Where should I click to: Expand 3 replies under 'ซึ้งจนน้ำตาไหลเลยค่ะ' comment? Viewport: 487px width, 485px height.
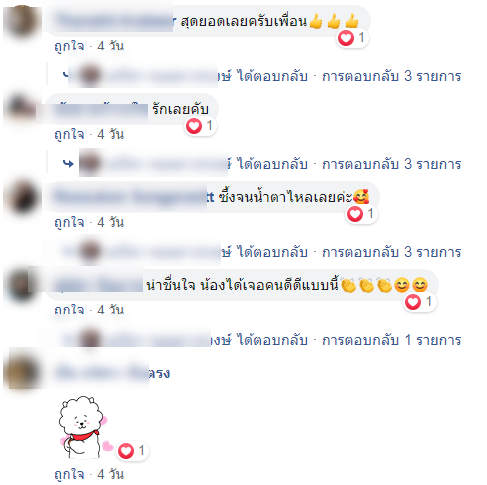392,252
